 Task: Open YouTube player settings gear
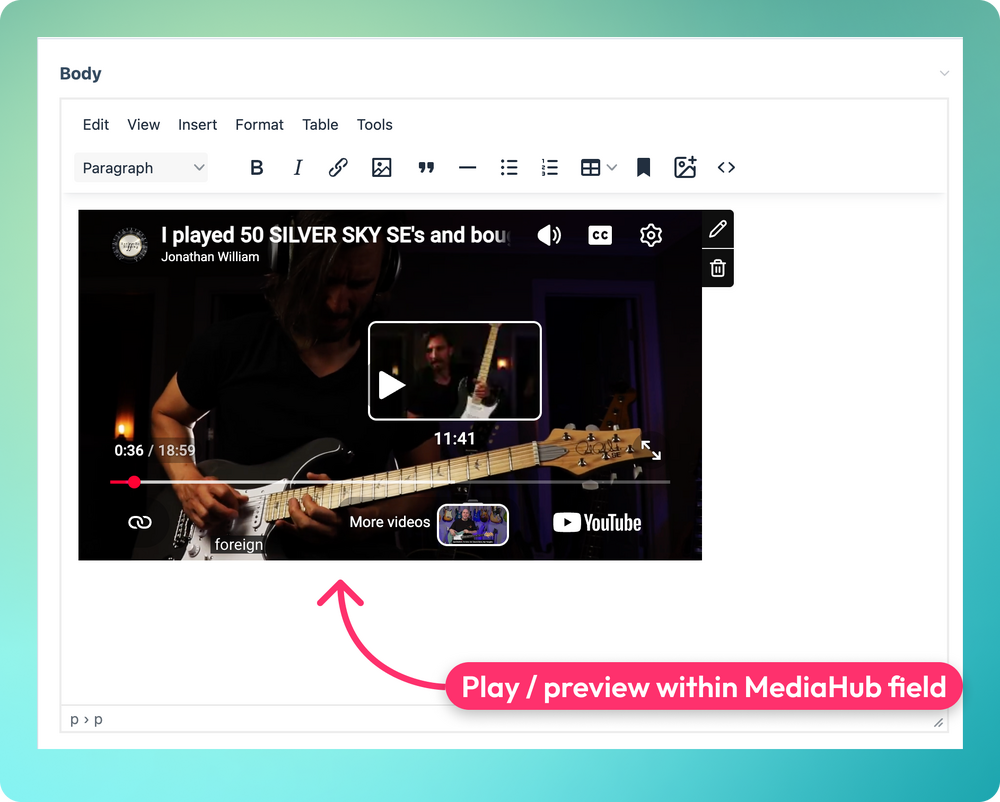(x=651, y=235)
